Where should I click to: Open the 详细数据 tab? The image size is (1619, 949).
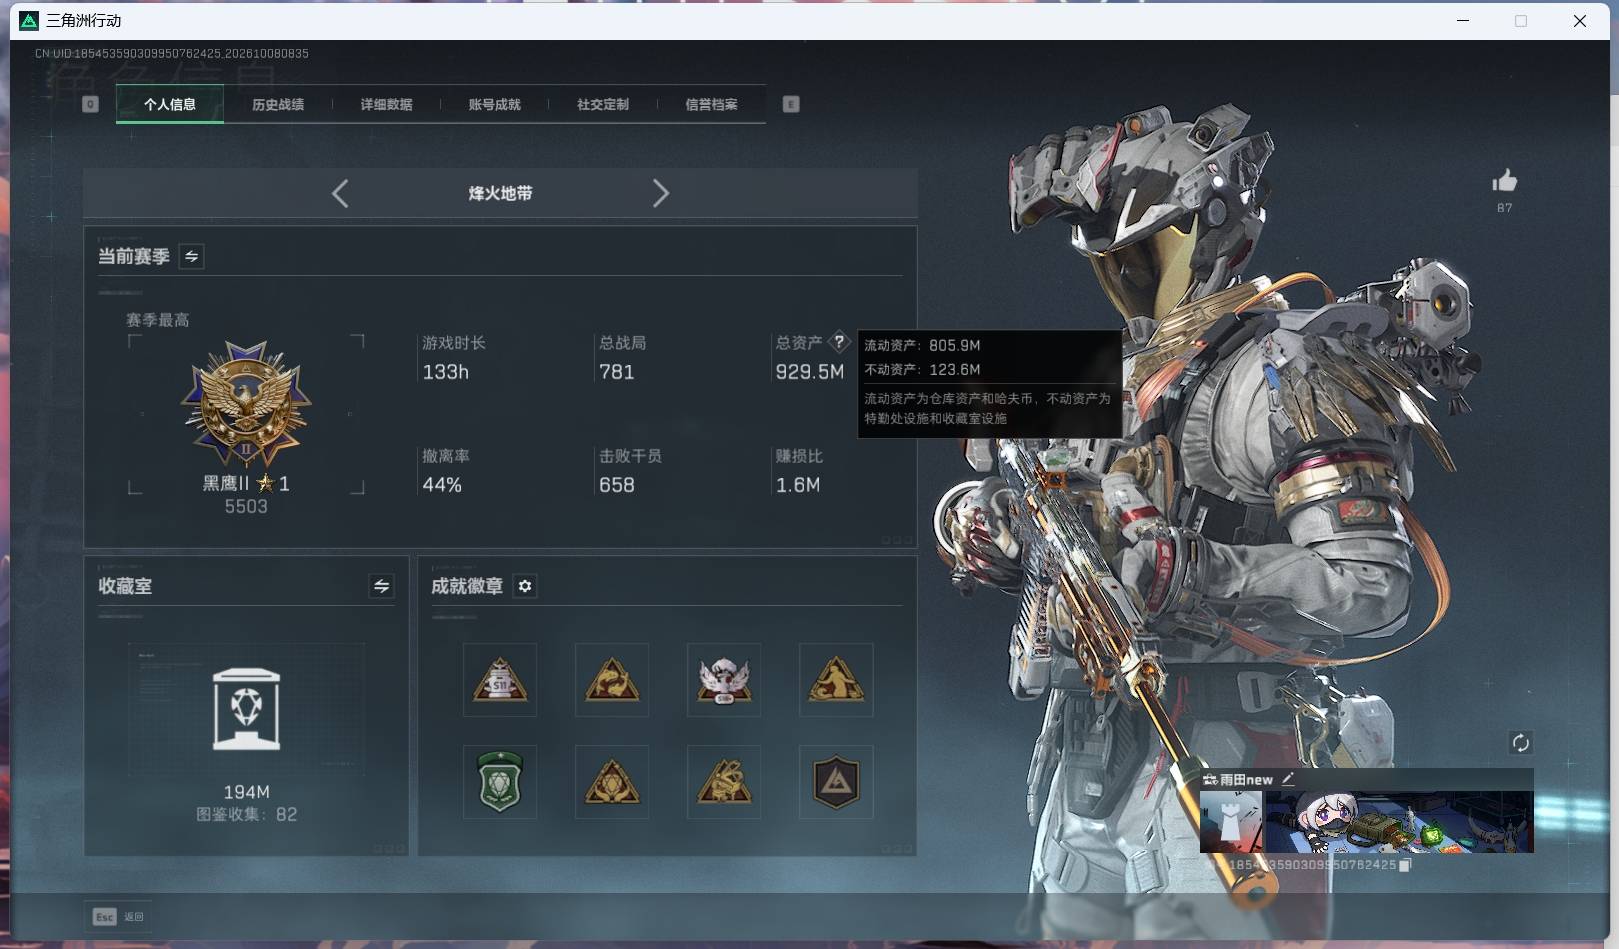(386, 104)
